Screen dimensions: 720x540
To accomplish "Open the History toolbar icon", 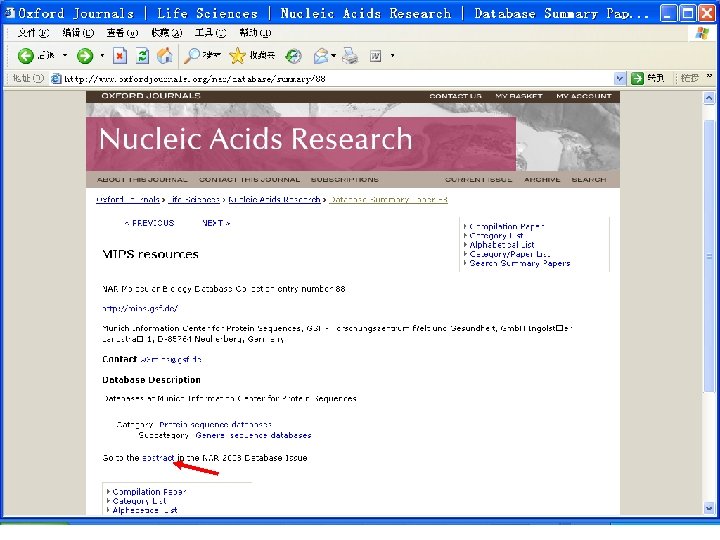I will coord(293,56).
